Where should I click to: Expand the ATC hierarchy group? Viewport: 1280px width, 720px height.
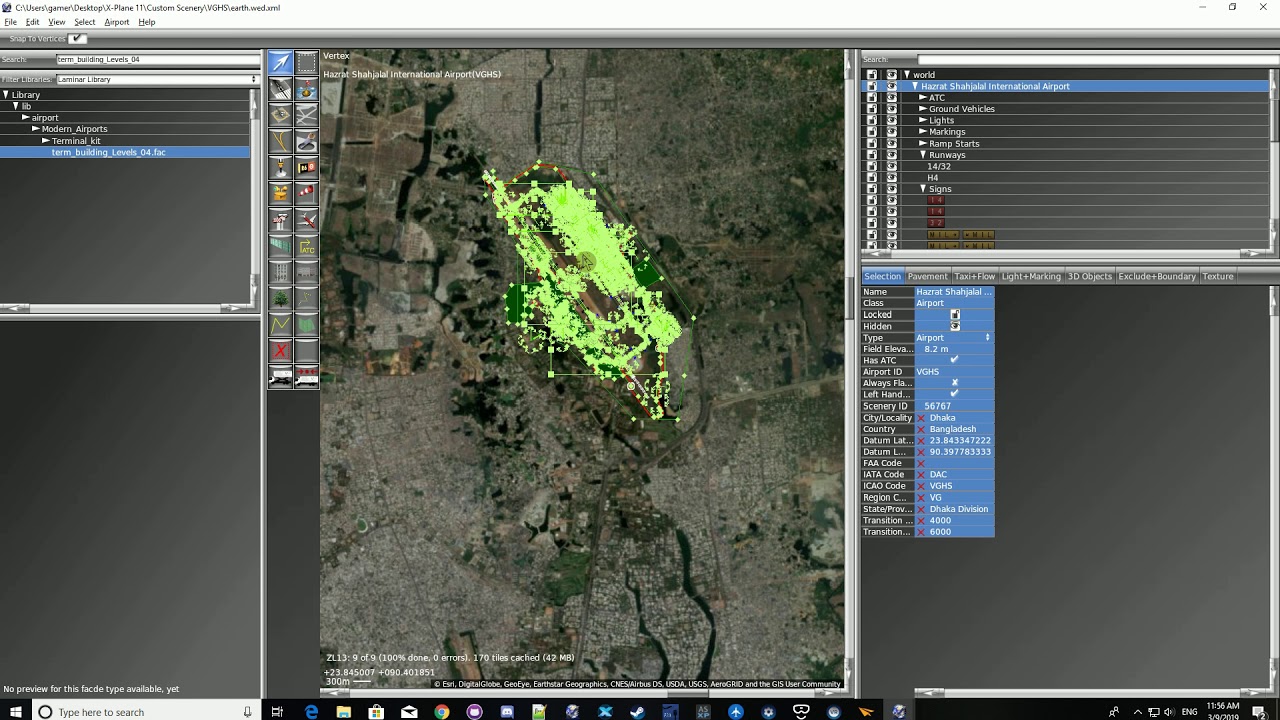(923, 98)
